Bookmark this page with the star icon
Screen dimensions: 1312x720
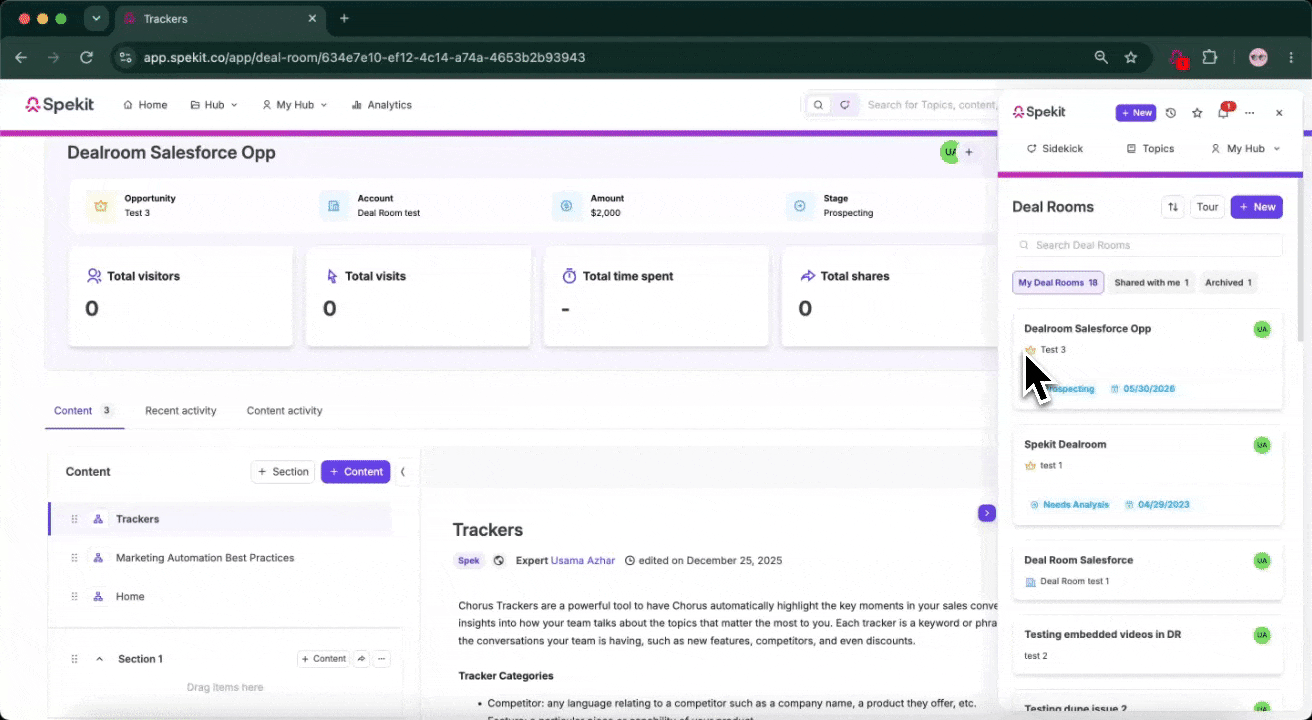click(x=1131, y=58)
